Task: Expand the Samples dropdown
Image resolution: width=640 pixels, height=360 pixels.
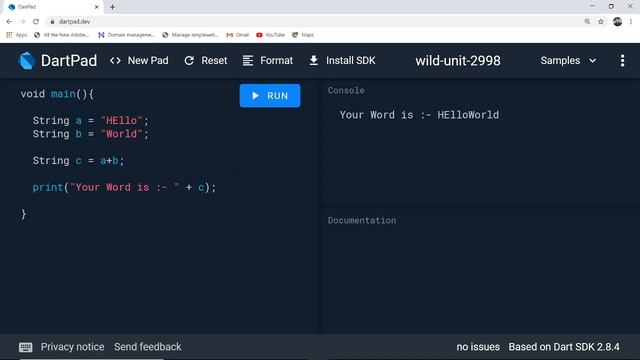Action: pos(568,60)
